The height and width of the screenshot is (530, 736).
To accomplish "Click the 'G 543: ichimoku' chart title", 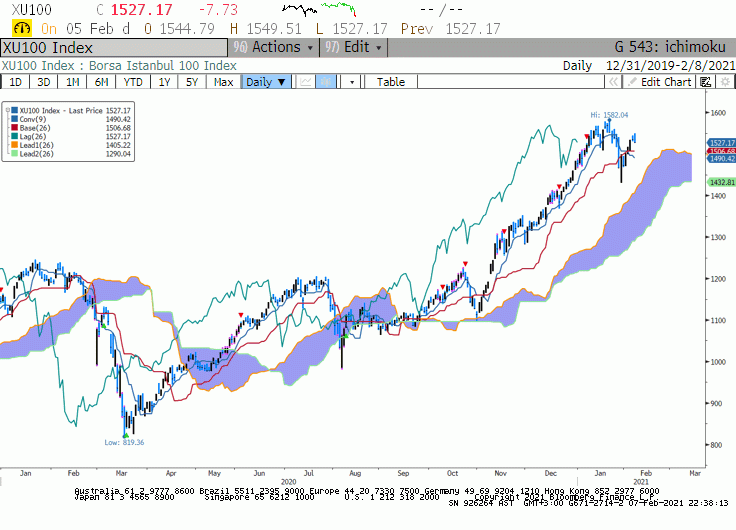I will 670,47.
